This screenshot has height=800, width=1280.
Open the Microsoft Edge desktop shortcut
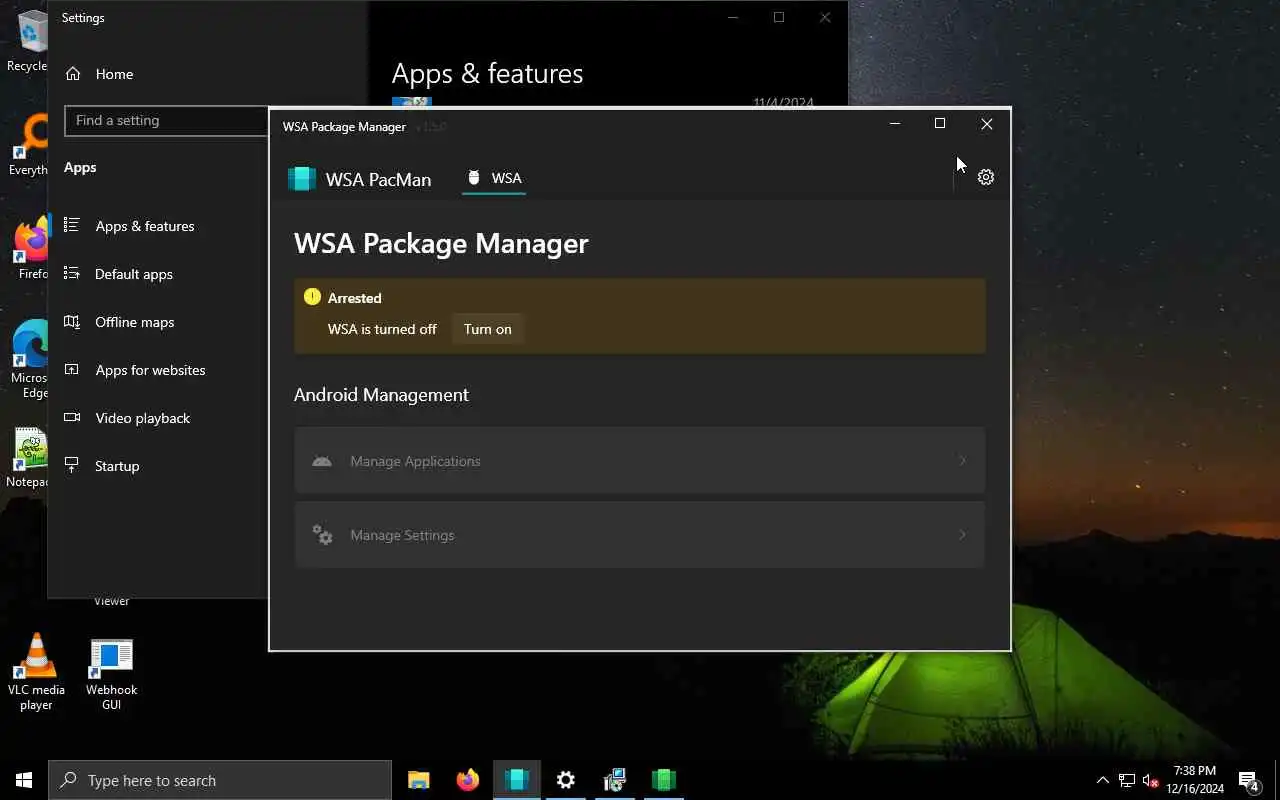point(29,360)
